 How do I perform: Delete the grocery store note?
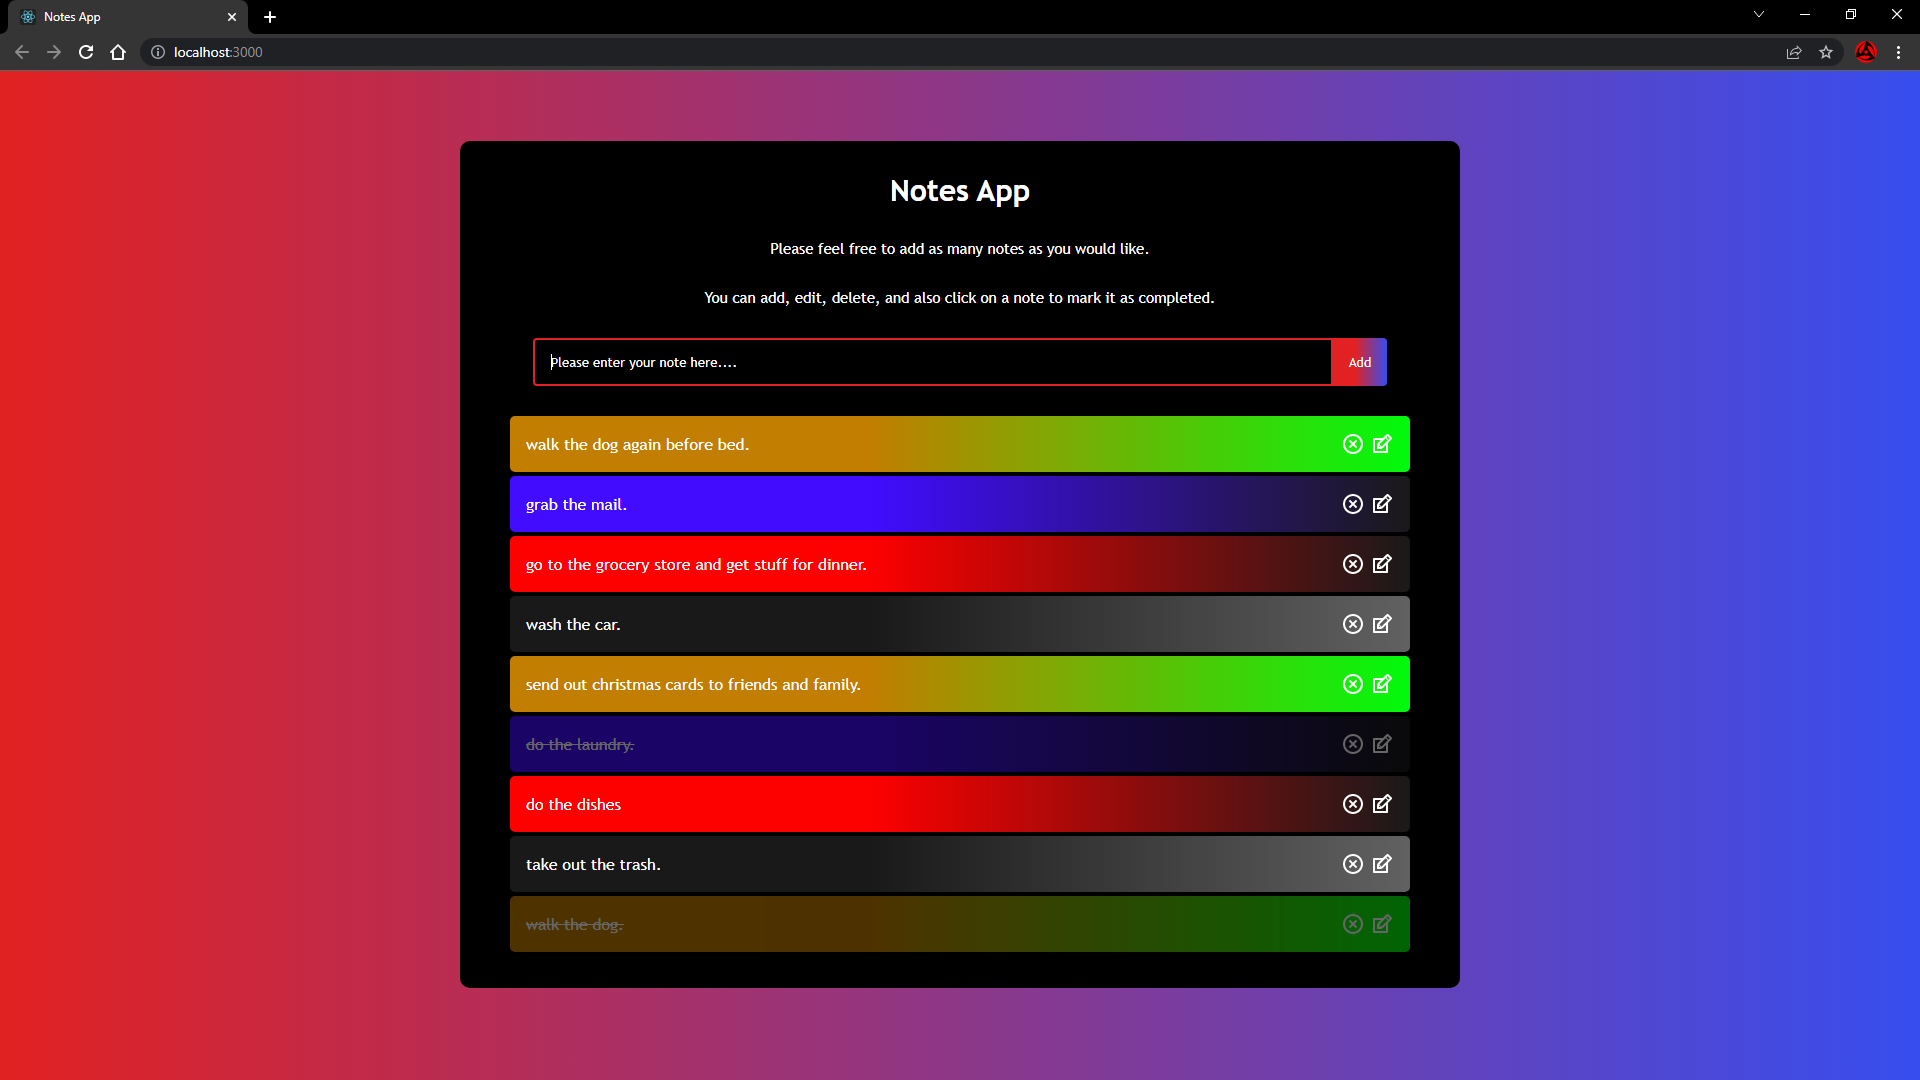pos(1352,564)
